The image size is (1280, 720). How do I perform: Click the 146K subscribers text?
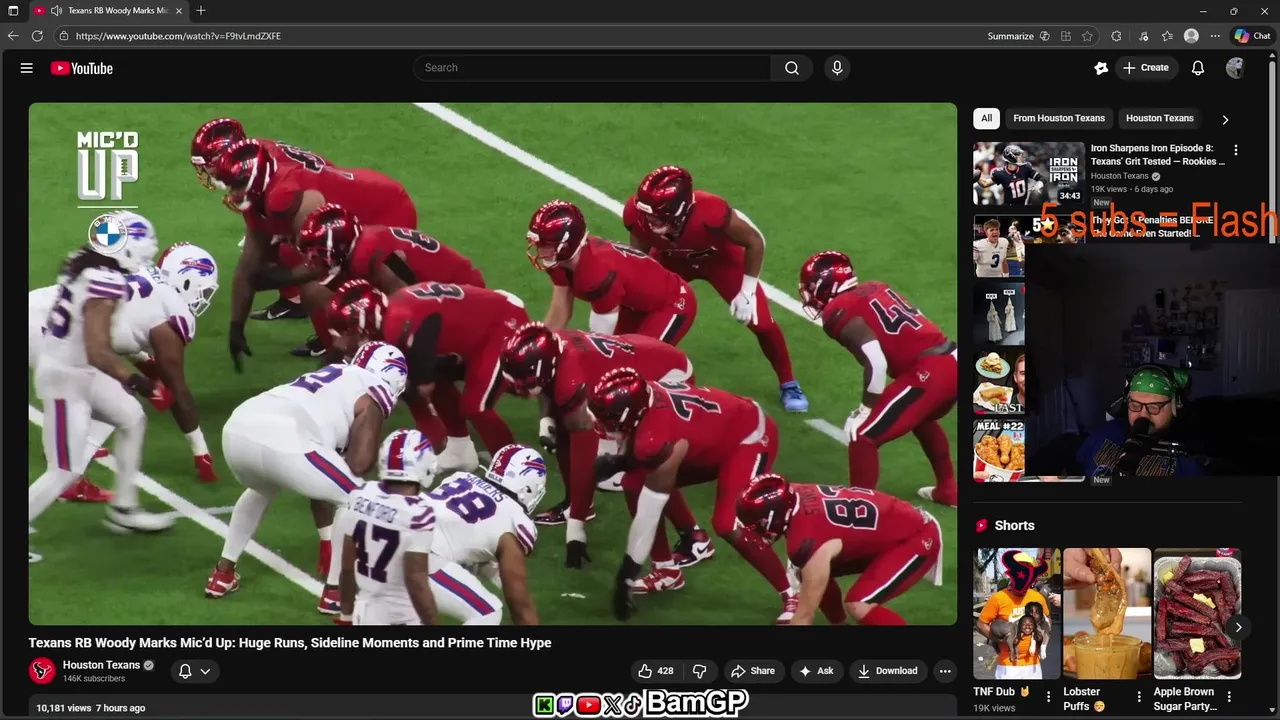pos(94,679)
